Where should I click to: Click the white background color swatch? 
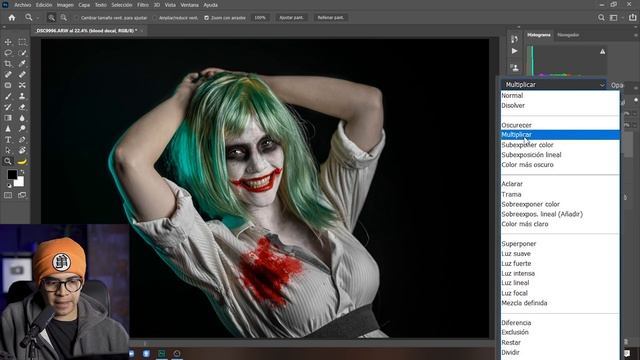click(x=20, y=183)
